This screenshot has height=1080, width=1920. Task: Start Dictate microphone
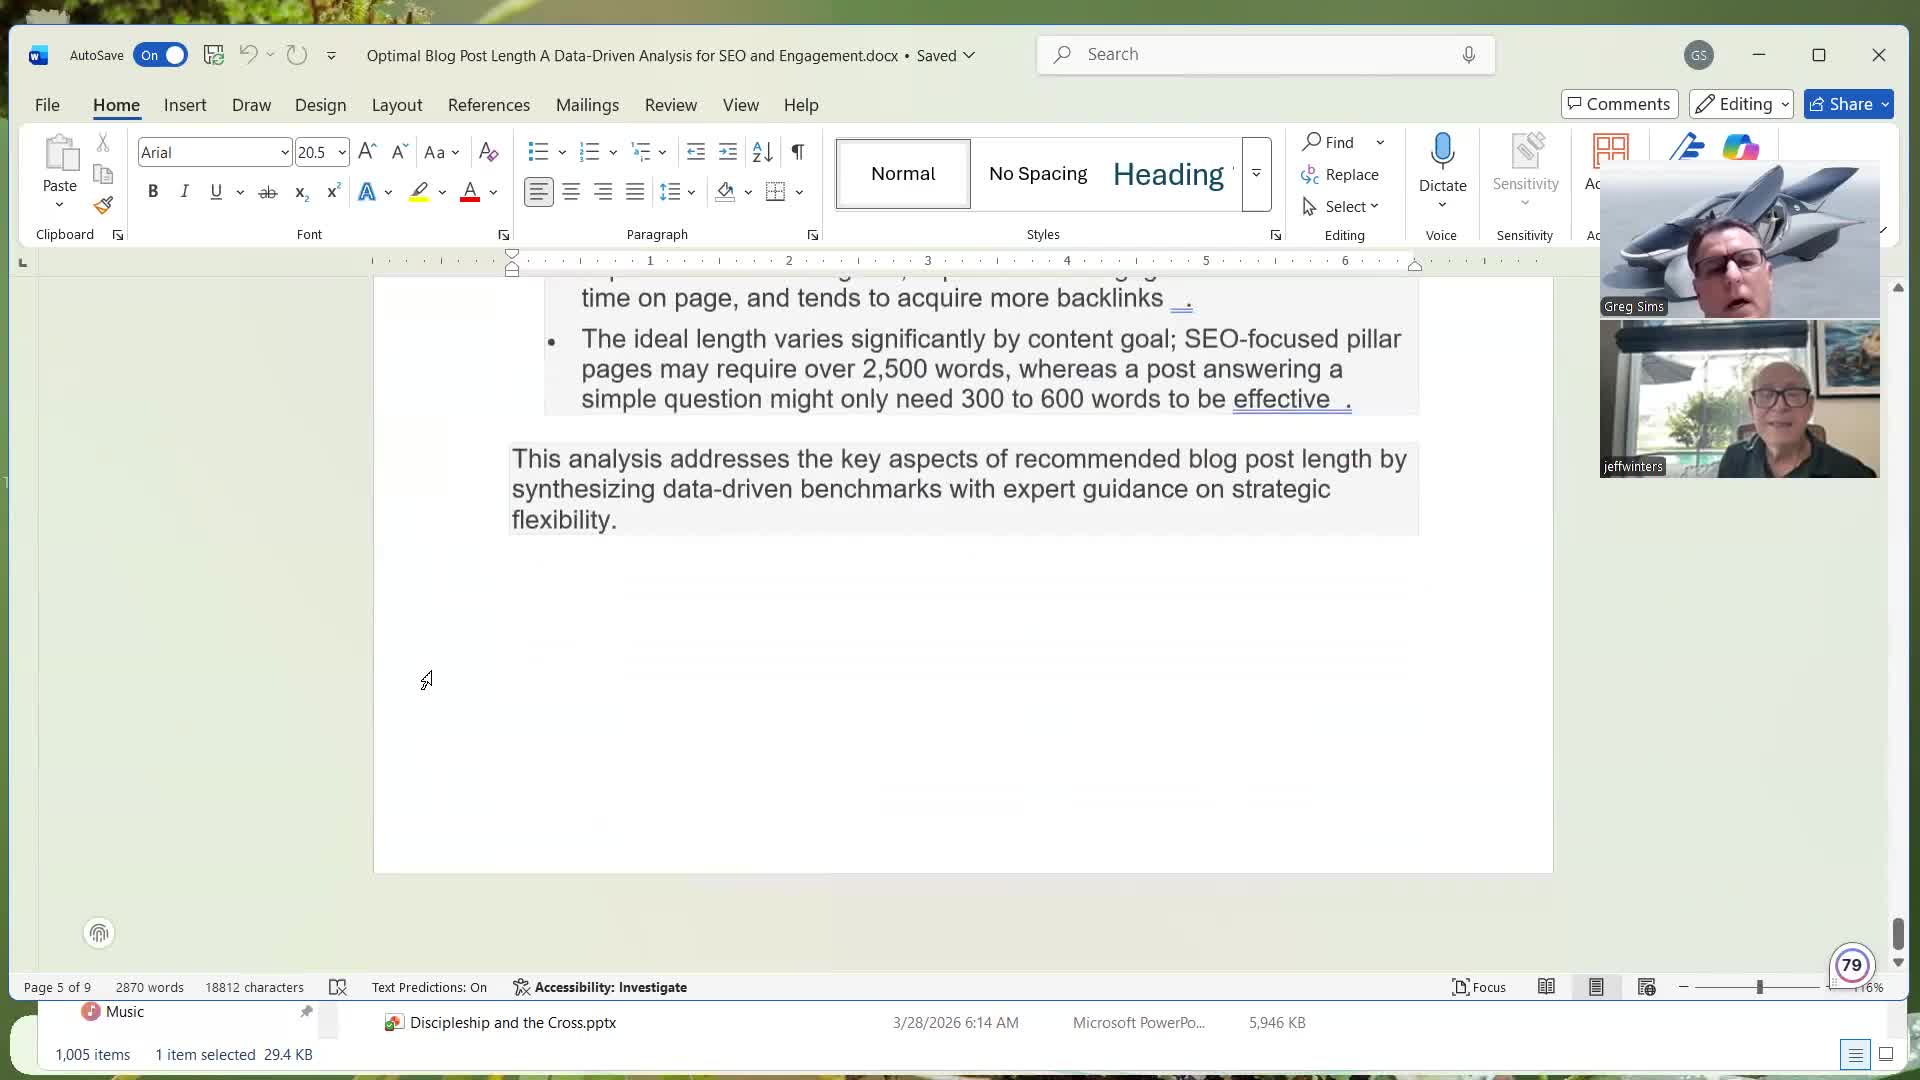[x=1442, y=152]
